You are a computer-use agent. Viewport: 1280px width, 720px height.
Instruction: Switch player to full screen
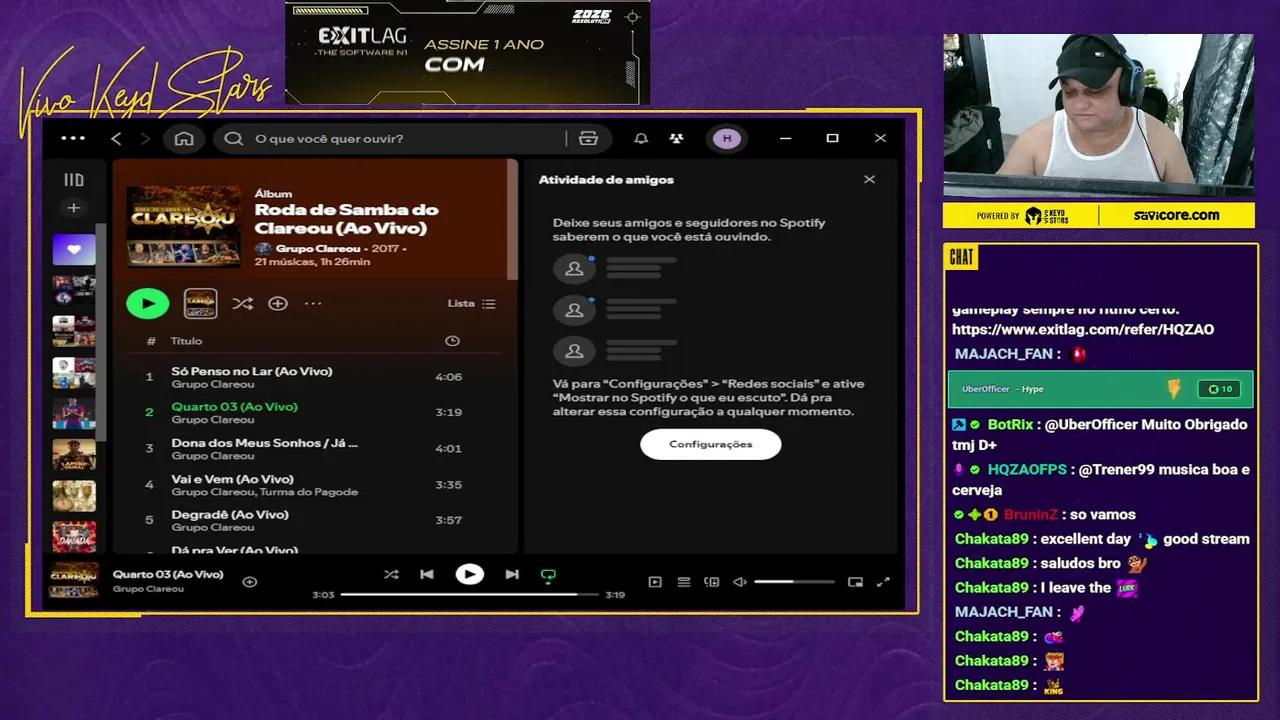(x=883, y=581)
